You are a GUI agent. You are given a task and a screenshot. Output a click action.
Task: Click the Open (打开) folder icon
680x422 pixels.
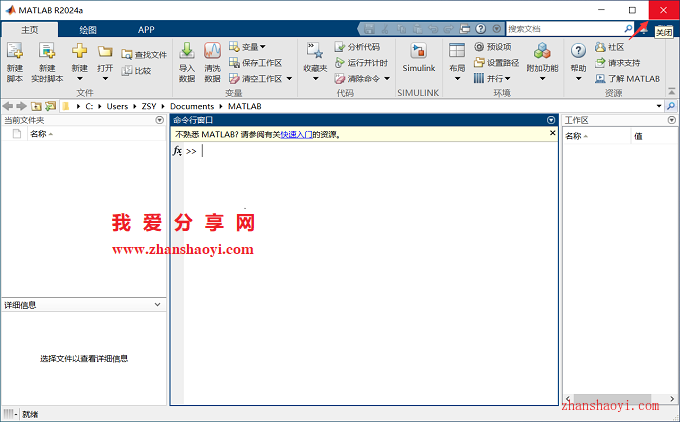tap(105, 52)
